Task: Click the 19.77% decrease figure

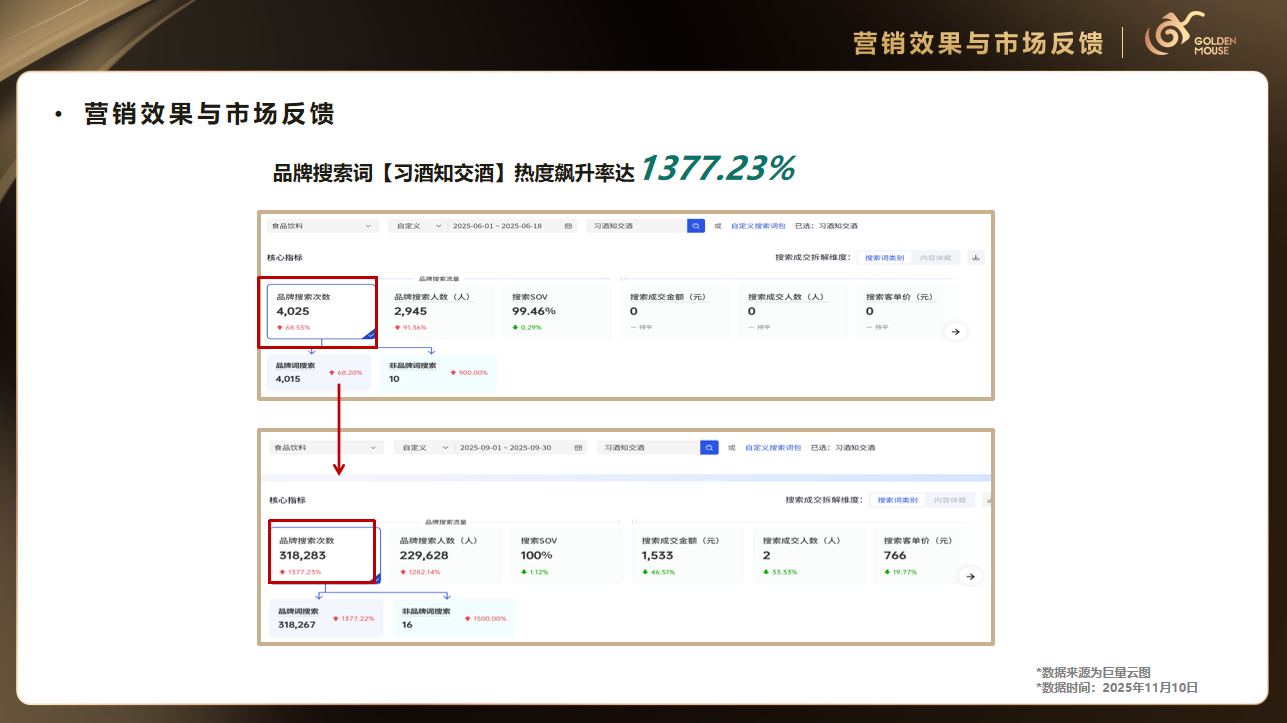Action: pyautogui.click(x=905, y=572)
